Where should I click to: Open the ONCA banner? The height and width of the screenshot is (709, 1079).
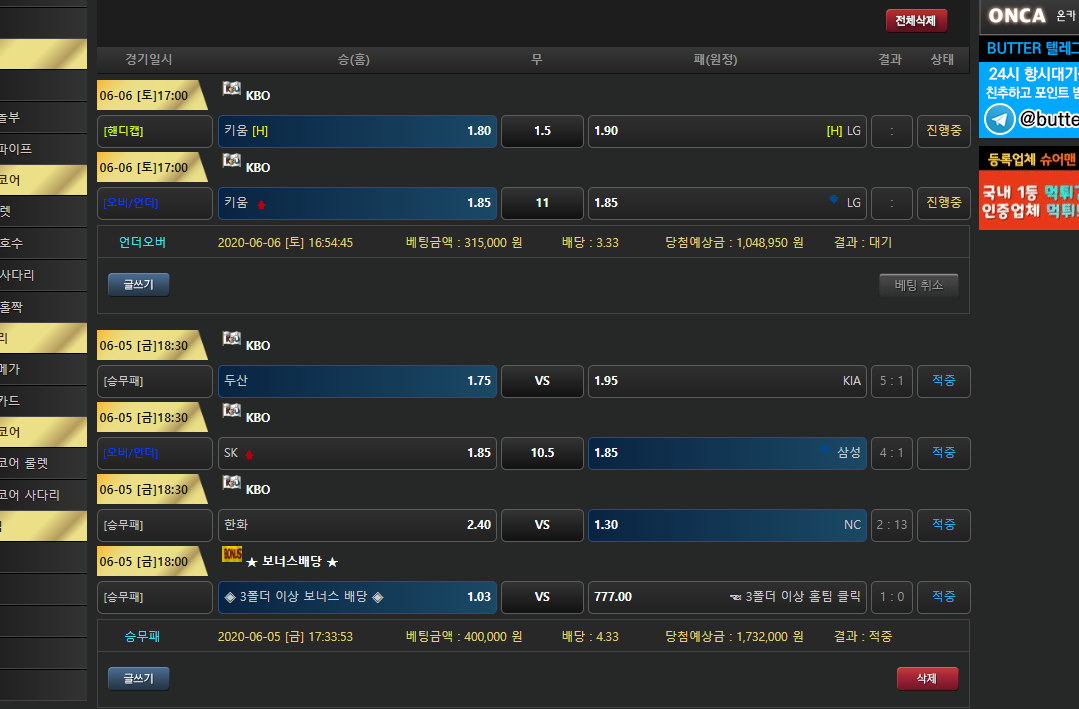click(x=1029, y=15)
